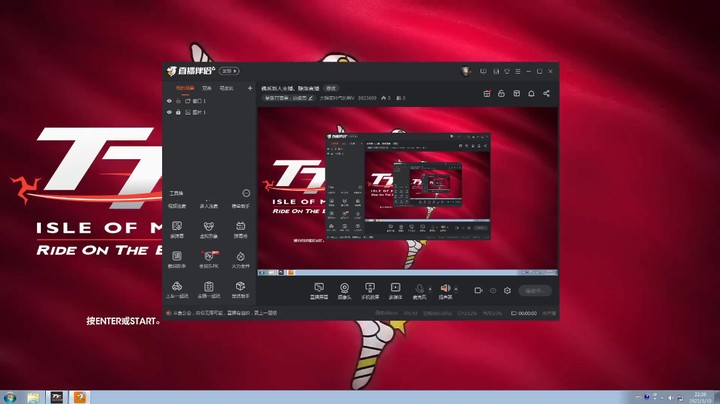
Task: Click the save disk icon in title bar
Action: pyautogui.click(x=496, y=71)
